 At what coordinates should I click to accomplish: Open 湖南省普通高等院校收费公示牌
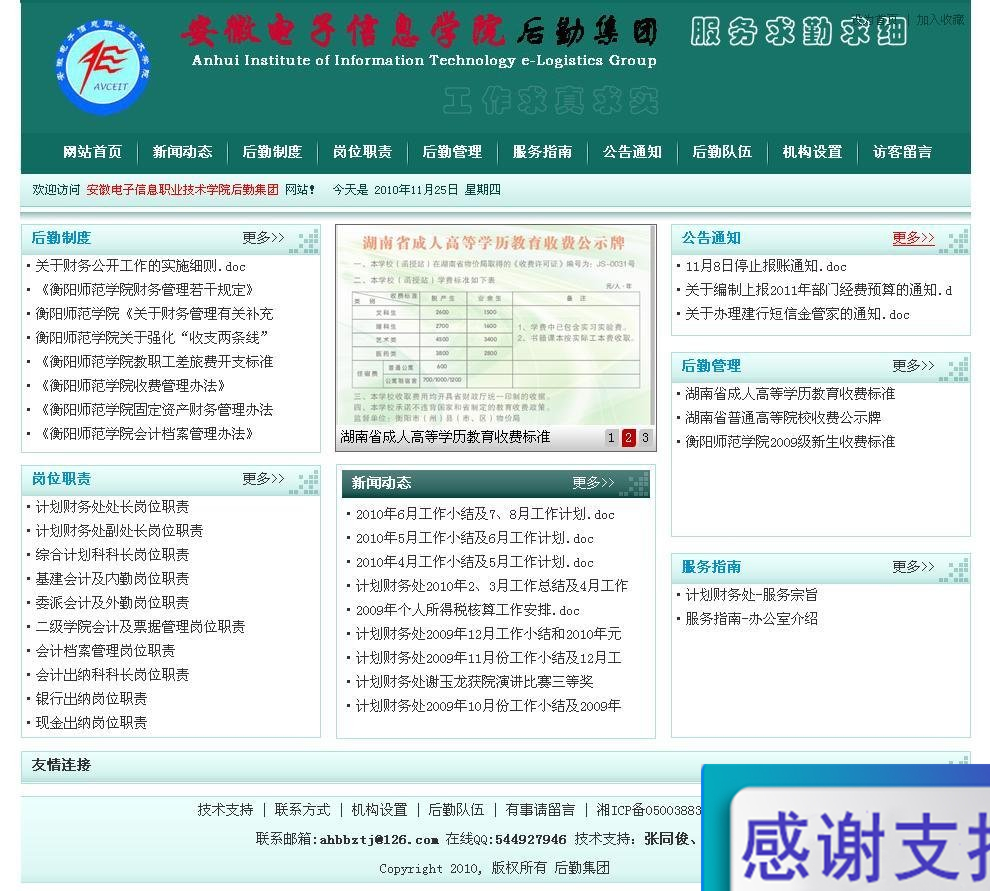(783, 417)
